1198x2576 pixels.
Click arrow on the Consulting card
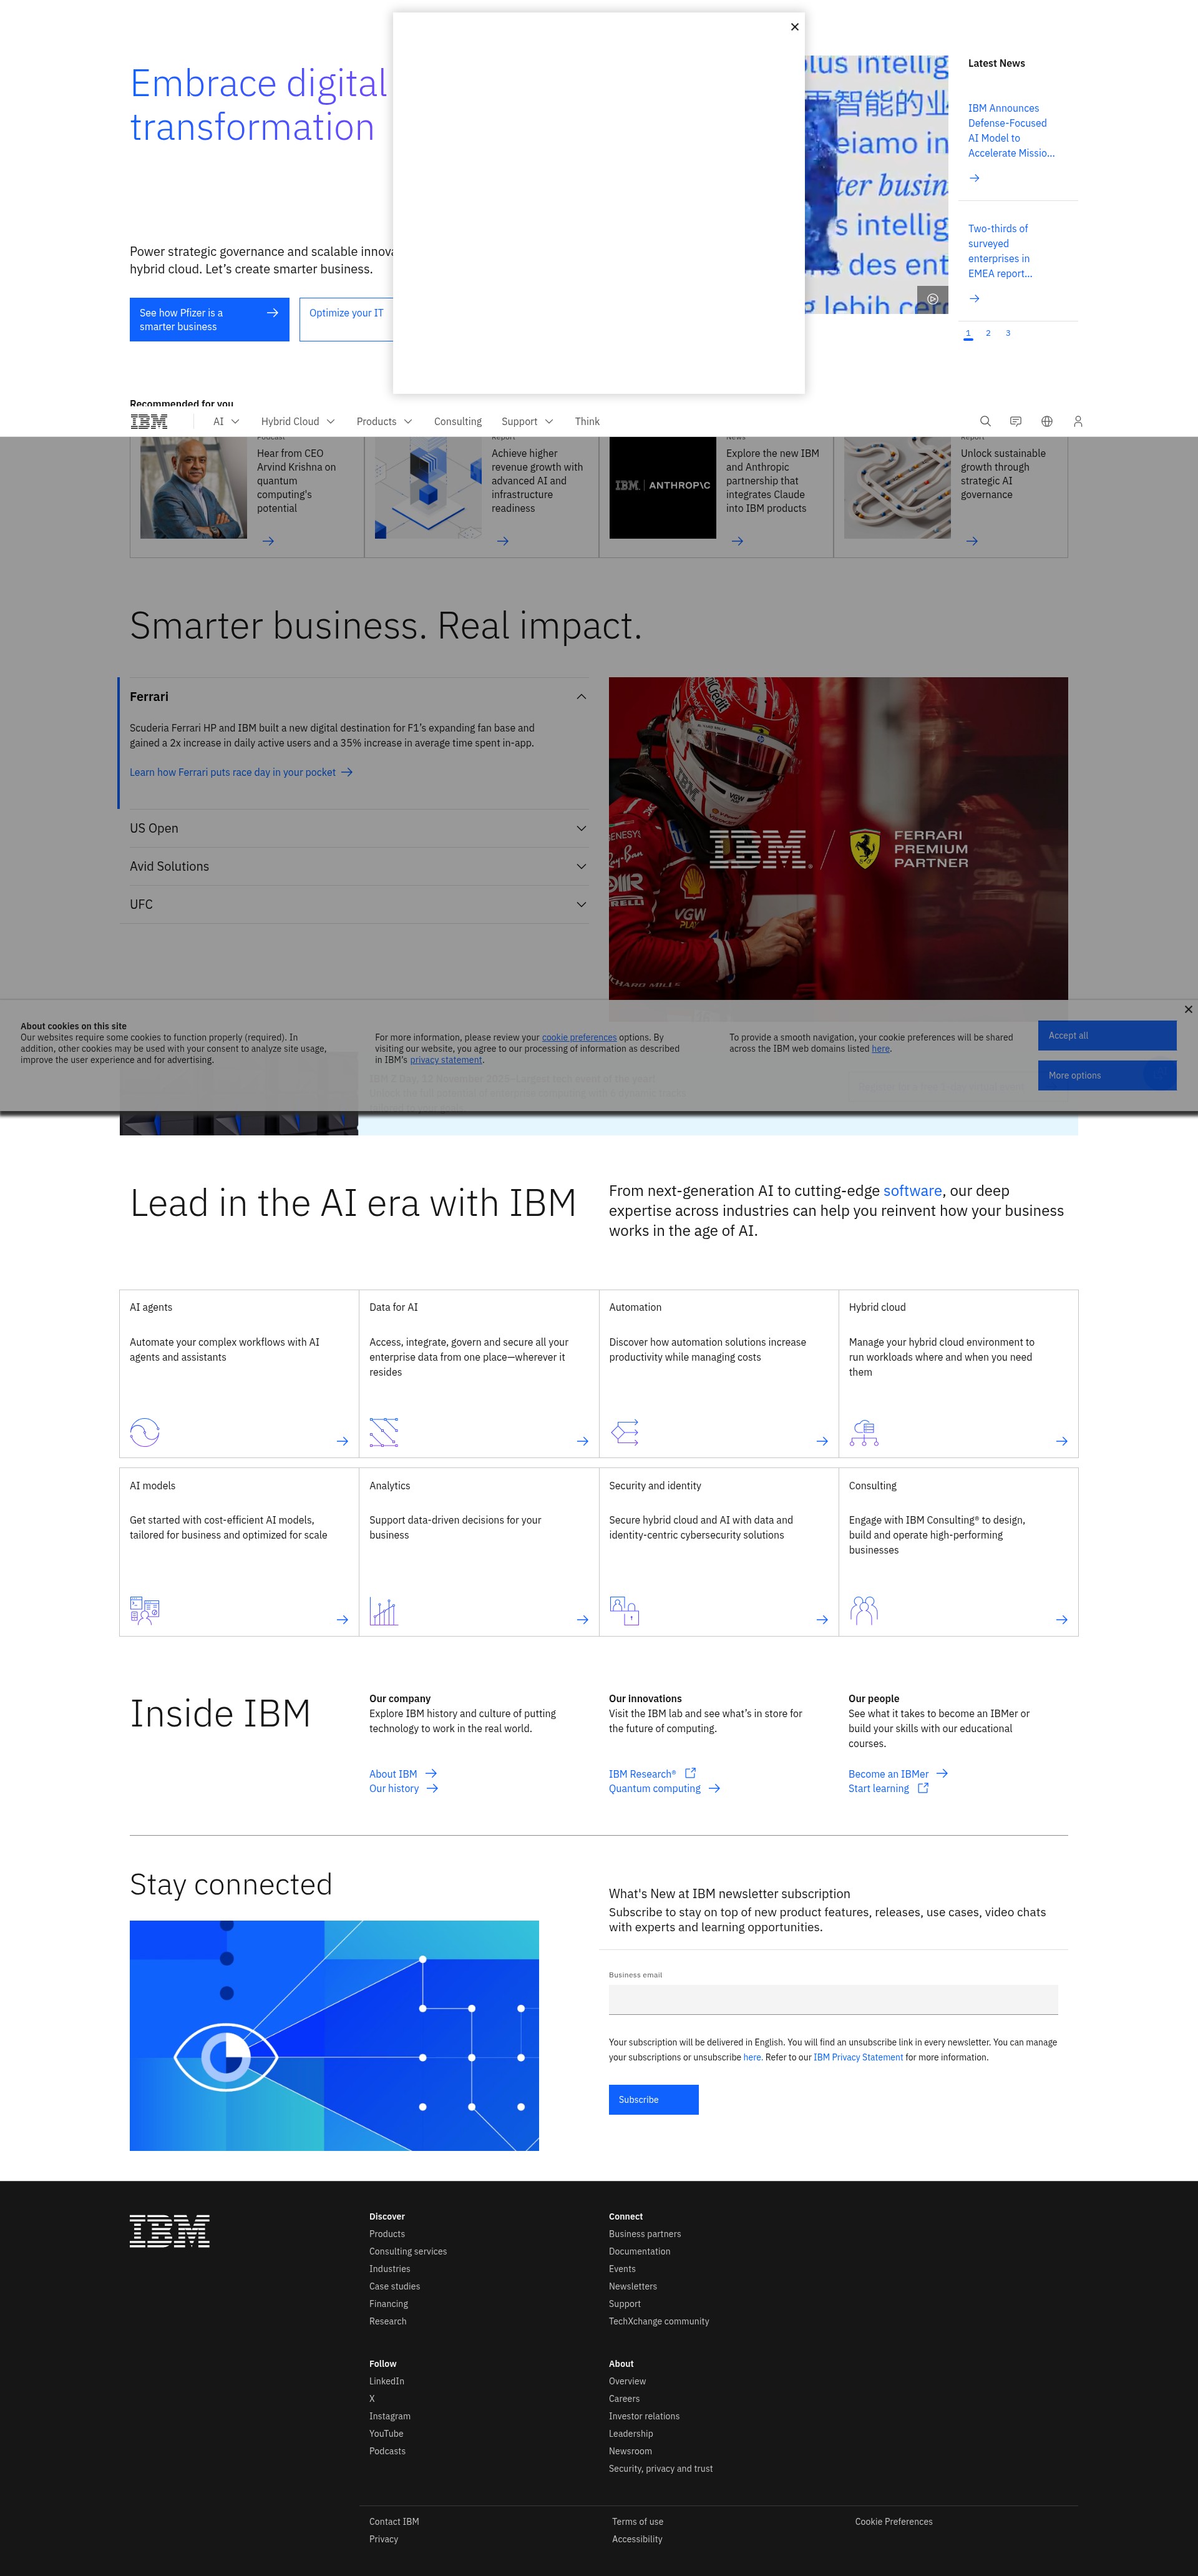pos(1062,1620)
